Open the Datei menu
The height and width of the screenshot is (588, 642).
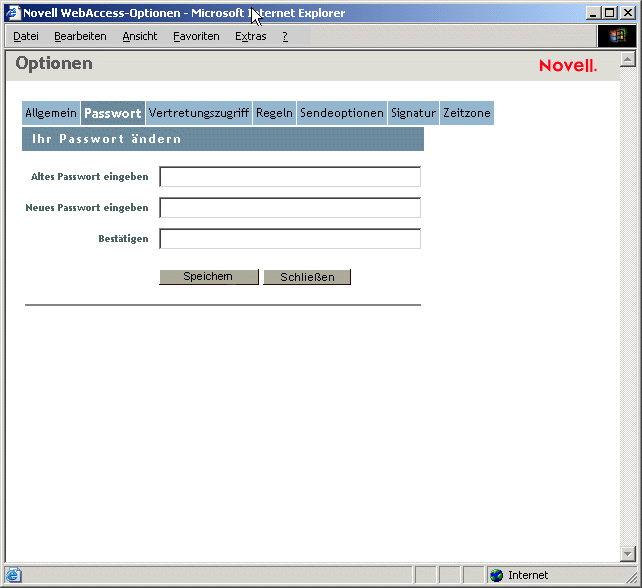click(x=26, y=36)
